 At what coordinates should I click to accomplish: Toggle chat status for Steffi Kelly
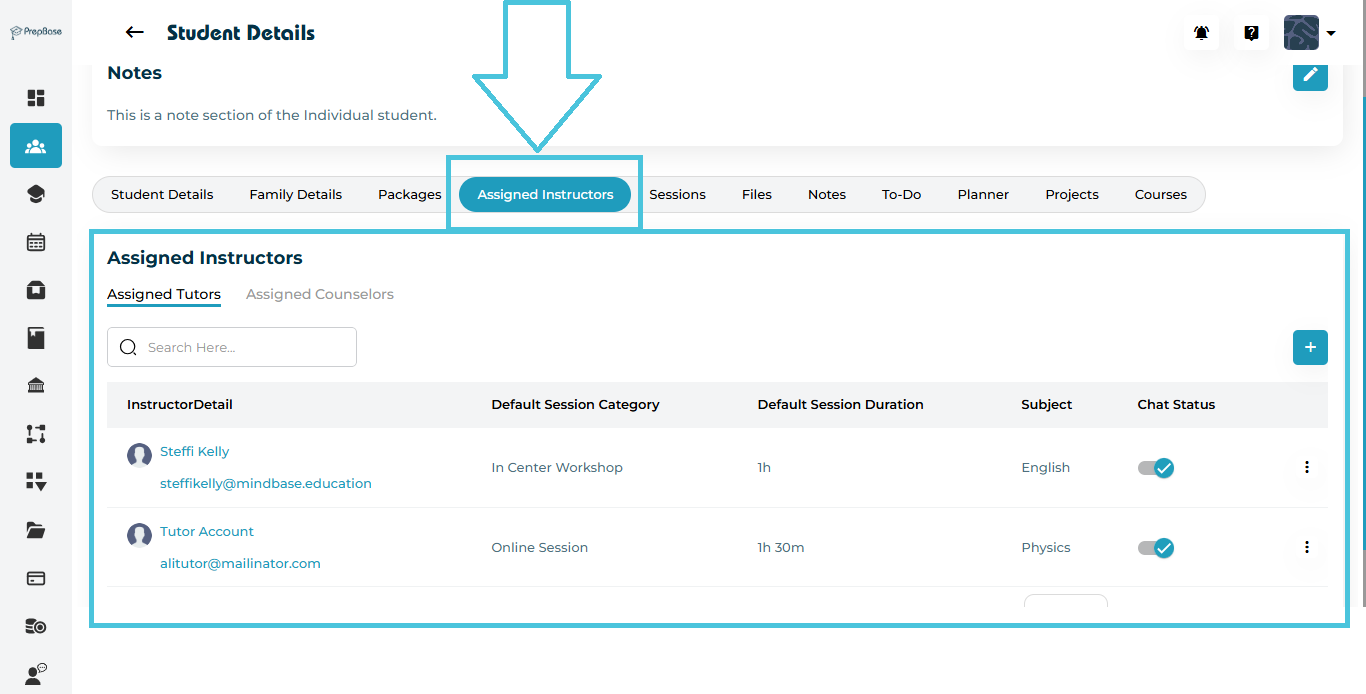pos(1156,468)
